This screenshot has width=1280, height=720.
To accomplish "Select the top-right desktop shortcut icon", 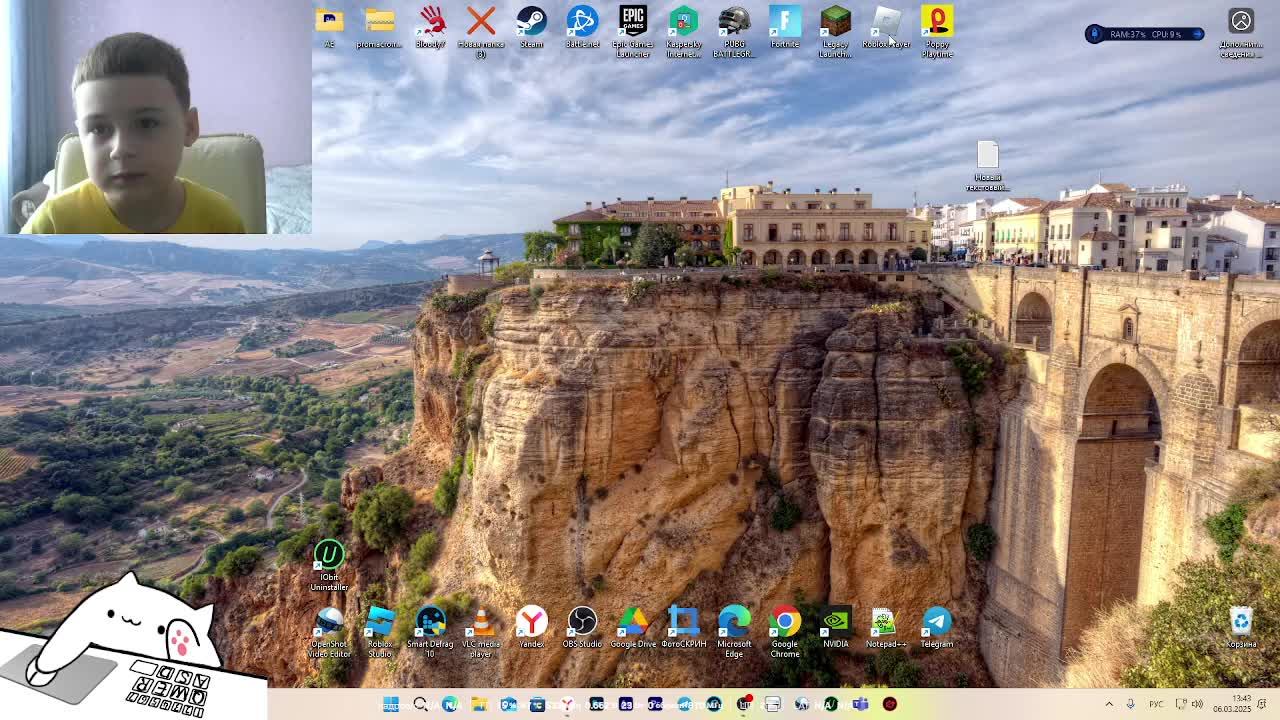I will coord(1241,32).
